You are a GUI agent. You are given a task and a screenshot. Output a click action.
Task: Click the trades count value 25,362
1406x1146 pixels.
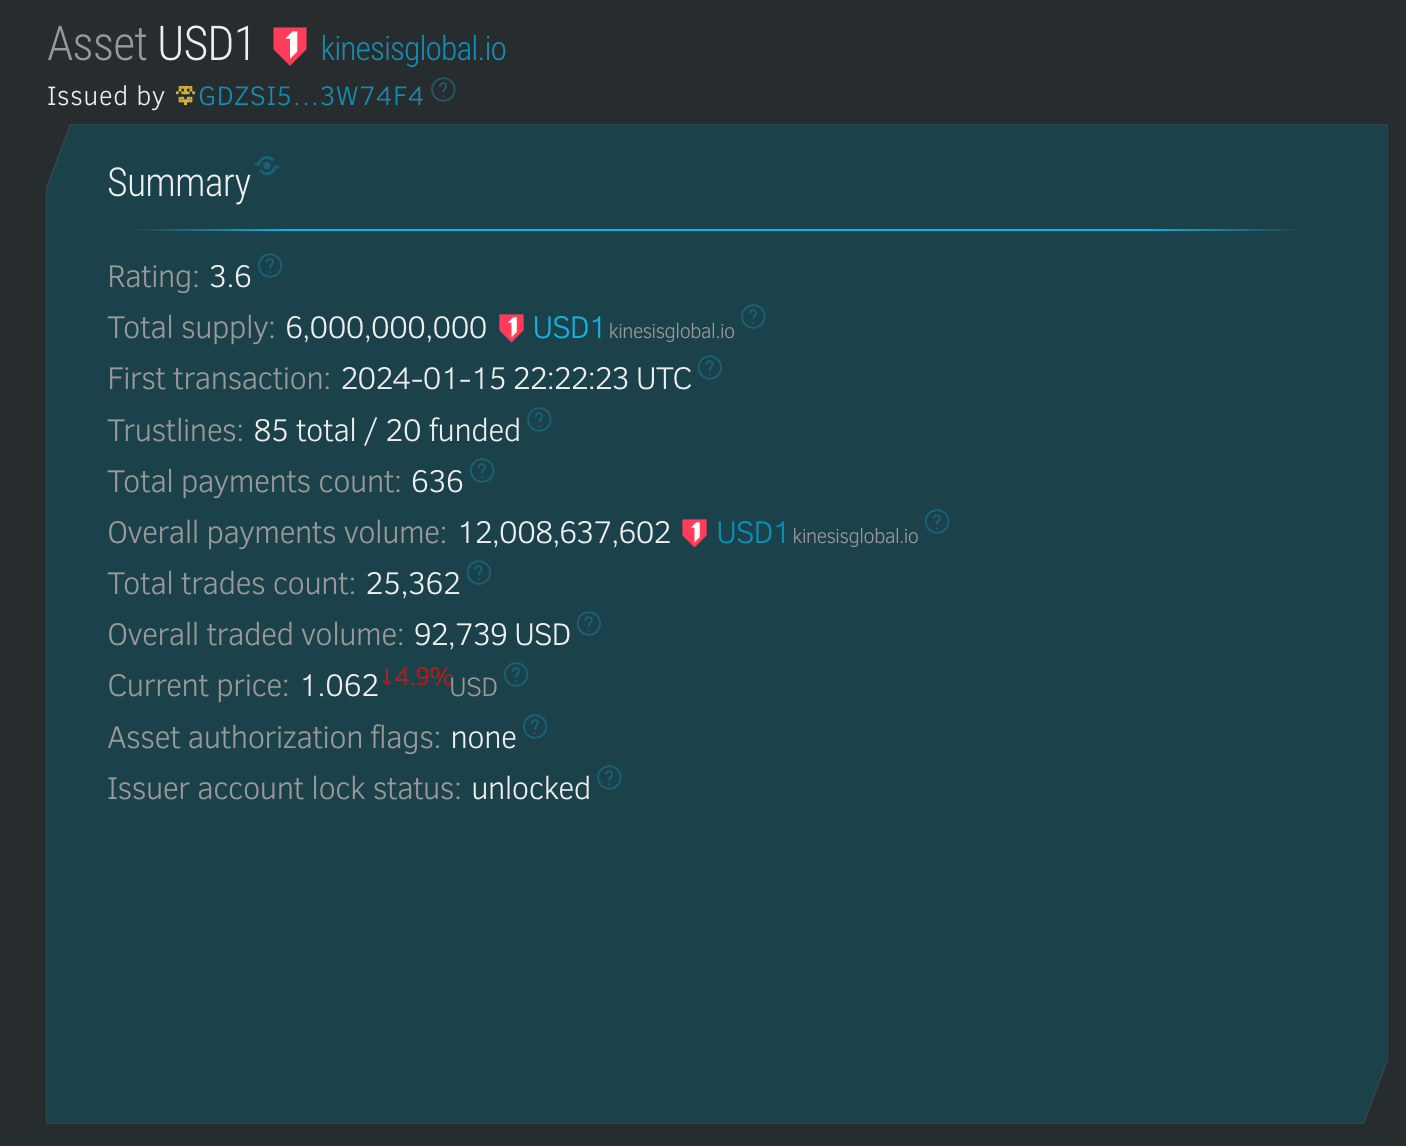(413, 584)
